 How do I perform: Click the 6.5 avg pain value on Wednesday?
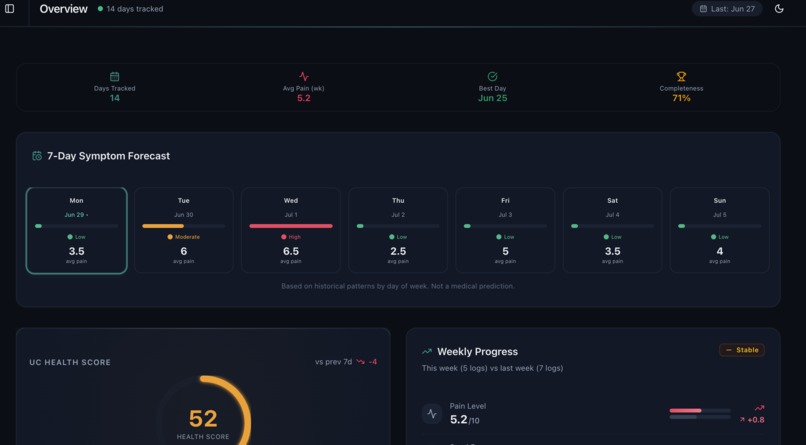point(291,251)
